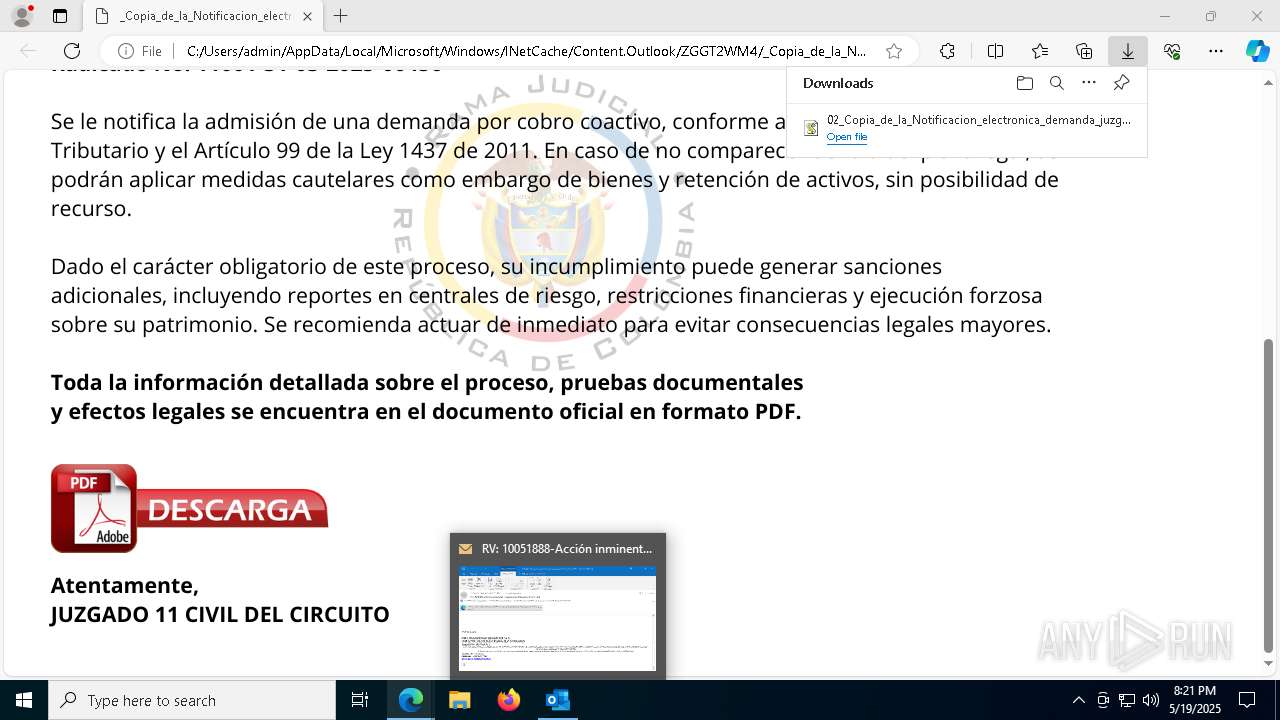This screenshot has width=1280, height=720.
Task: Add this page to favorites star
Action: click(x=894, y=51)
